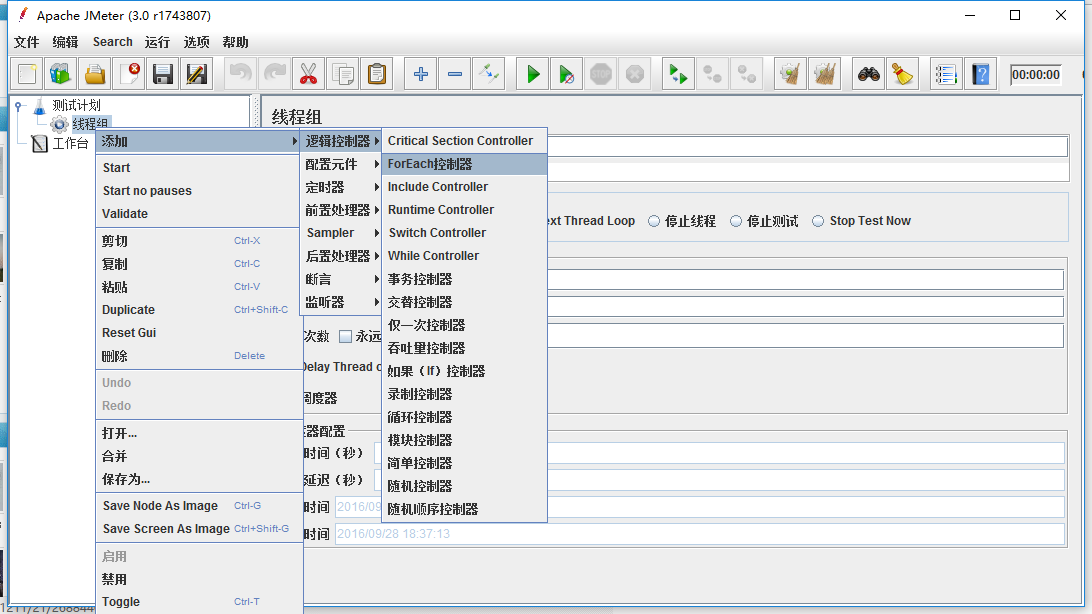Open the Search menu

click(113, 42)
